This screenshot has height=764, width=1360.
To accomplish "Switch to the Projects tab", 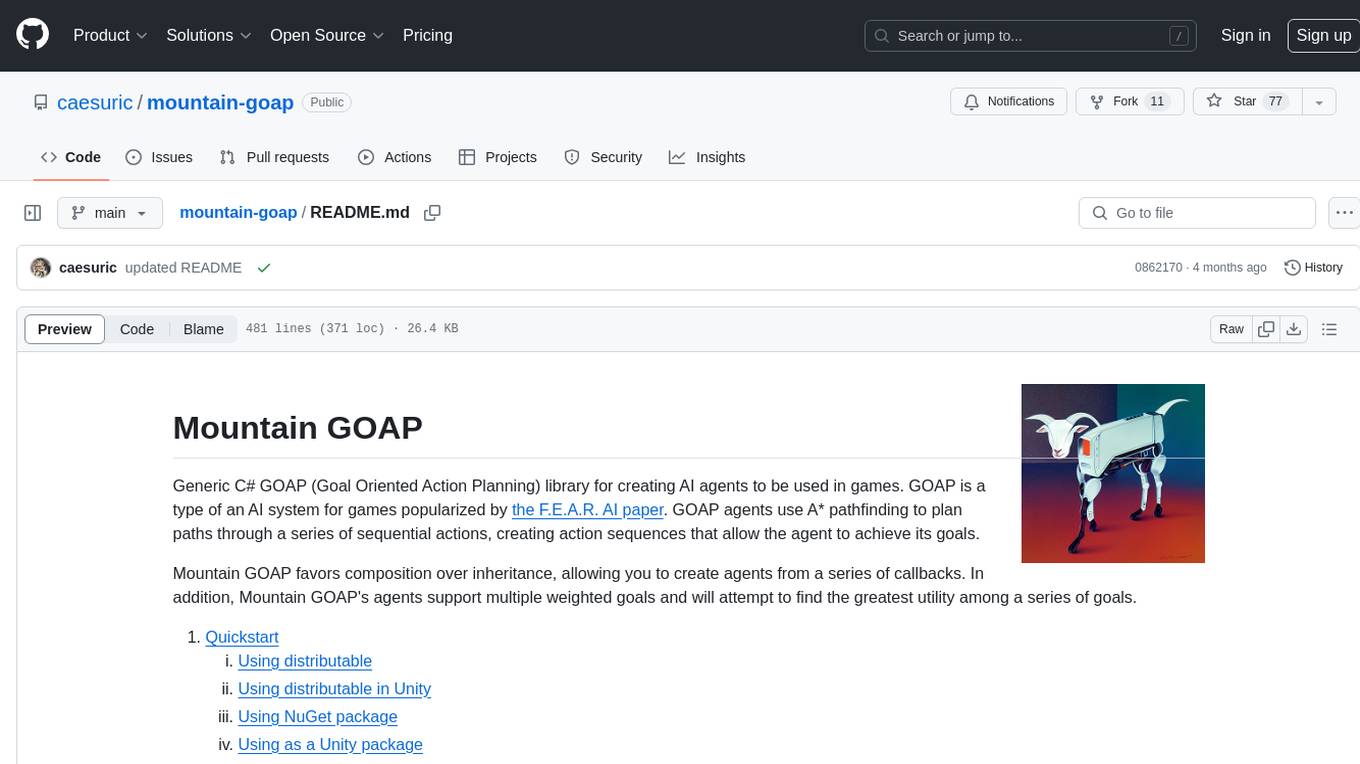I will (x=497, y=157).
